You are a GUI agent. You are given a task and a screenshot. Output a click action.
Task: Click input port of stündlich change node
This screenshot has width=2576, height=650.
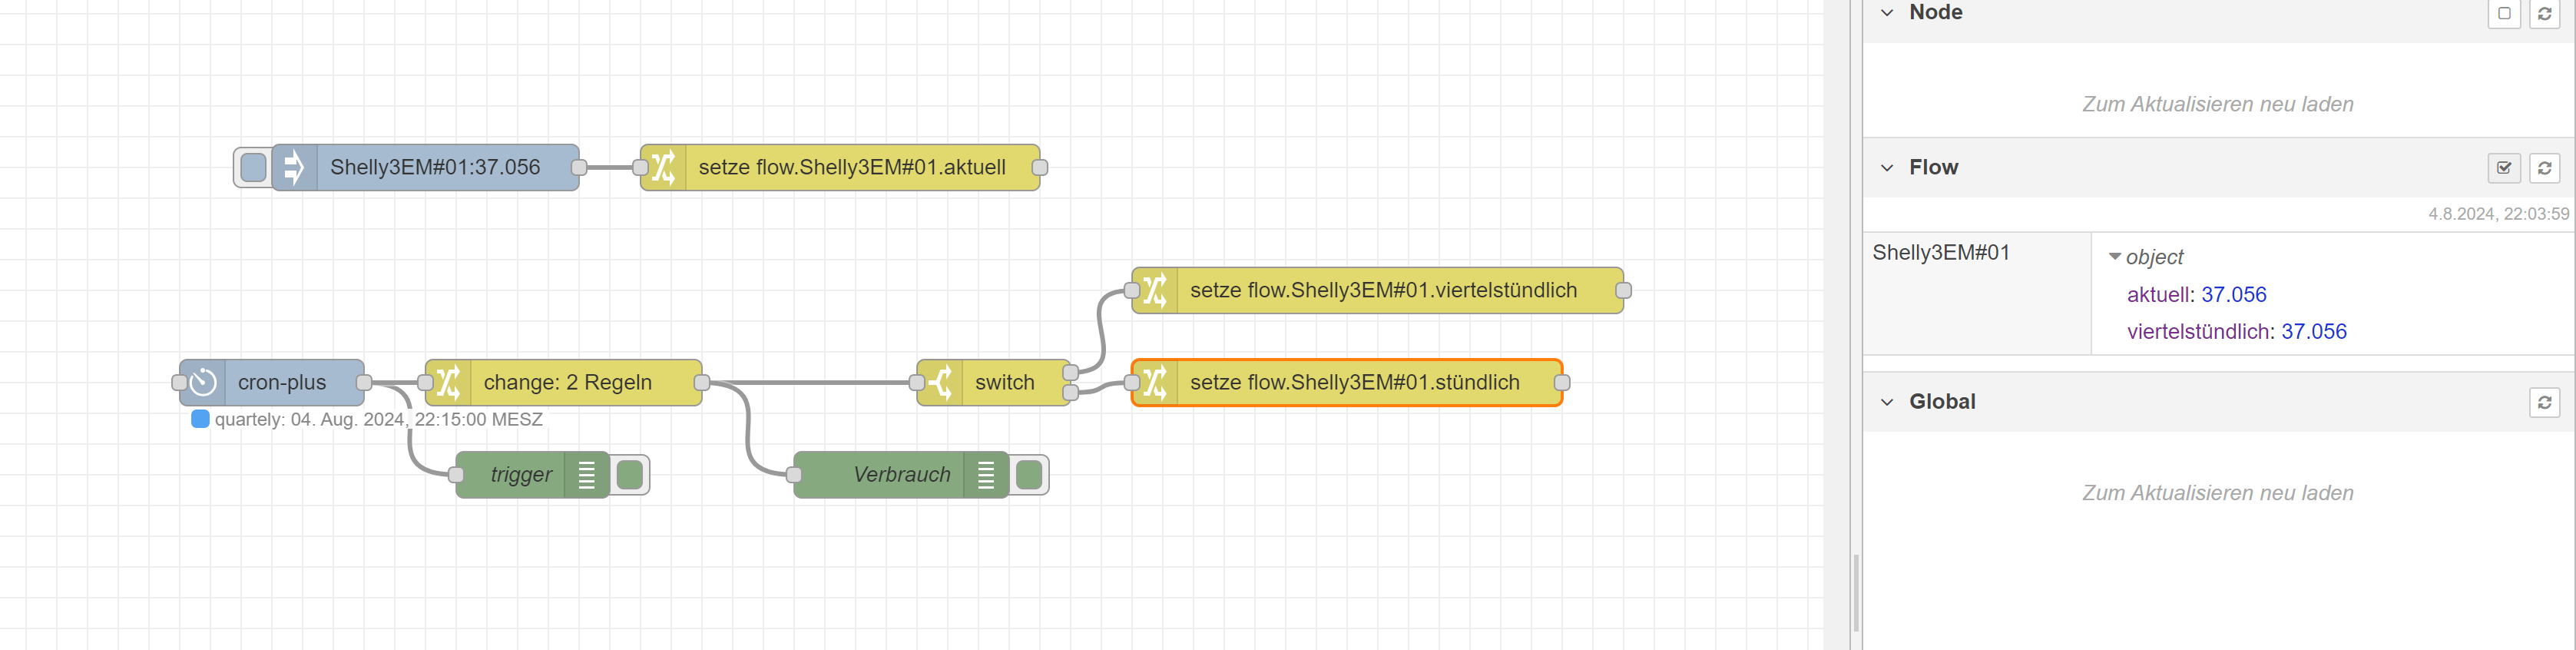click(1132, 382)
